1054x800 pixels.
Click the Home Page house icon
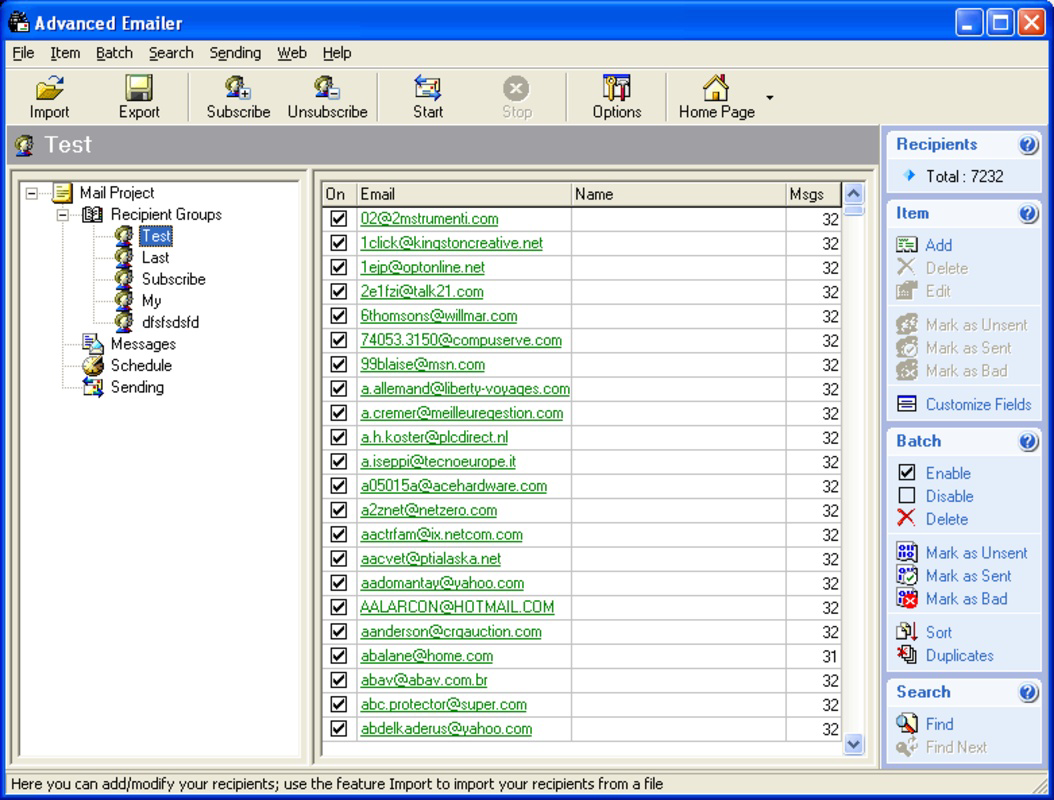point(716,88)
